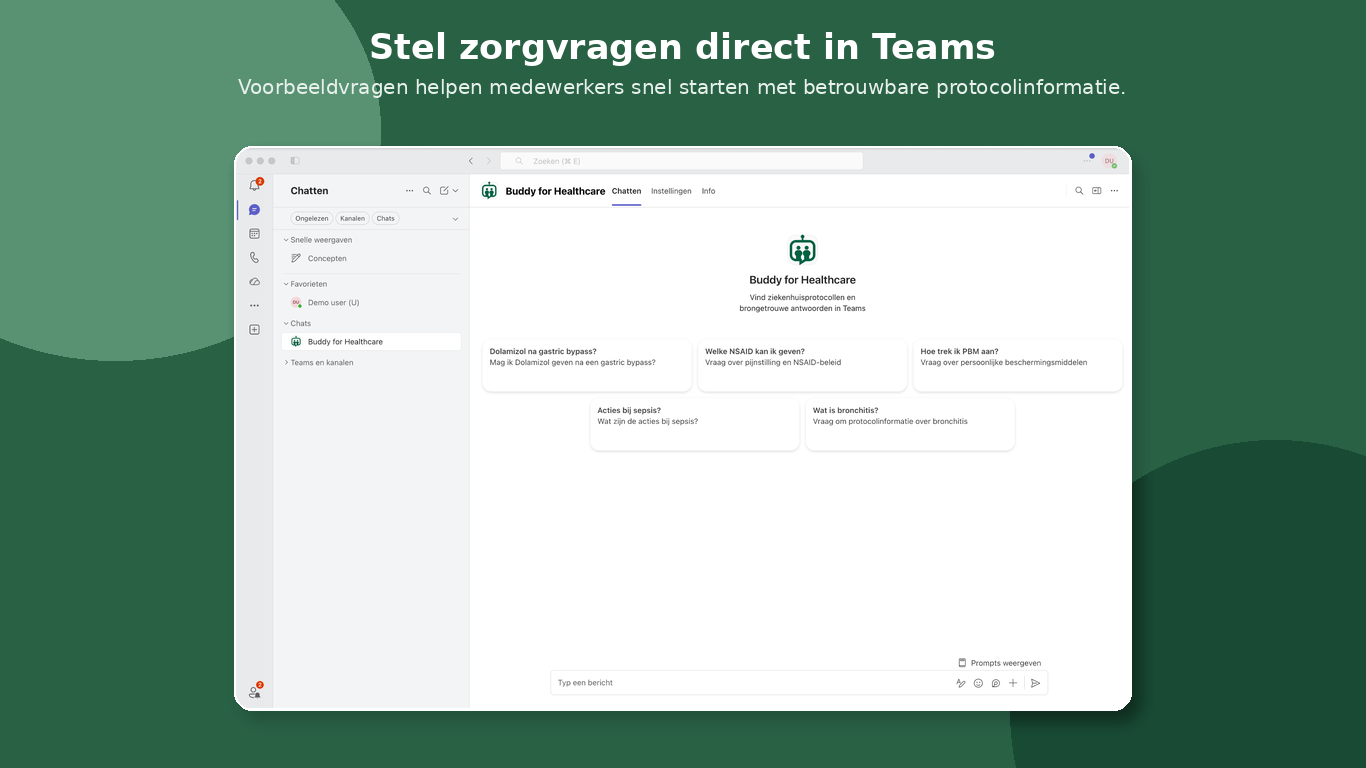
Task: Choose the Dolamizol na gastric bypass prompt
Action: [x=587, y=365]
